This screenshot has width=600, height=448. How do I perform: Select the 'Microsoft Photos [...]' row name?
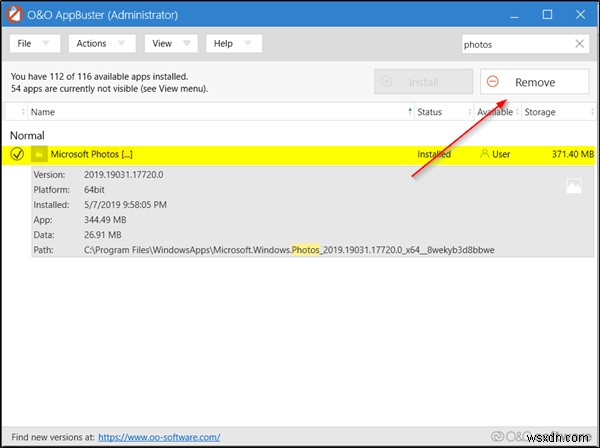91,154
